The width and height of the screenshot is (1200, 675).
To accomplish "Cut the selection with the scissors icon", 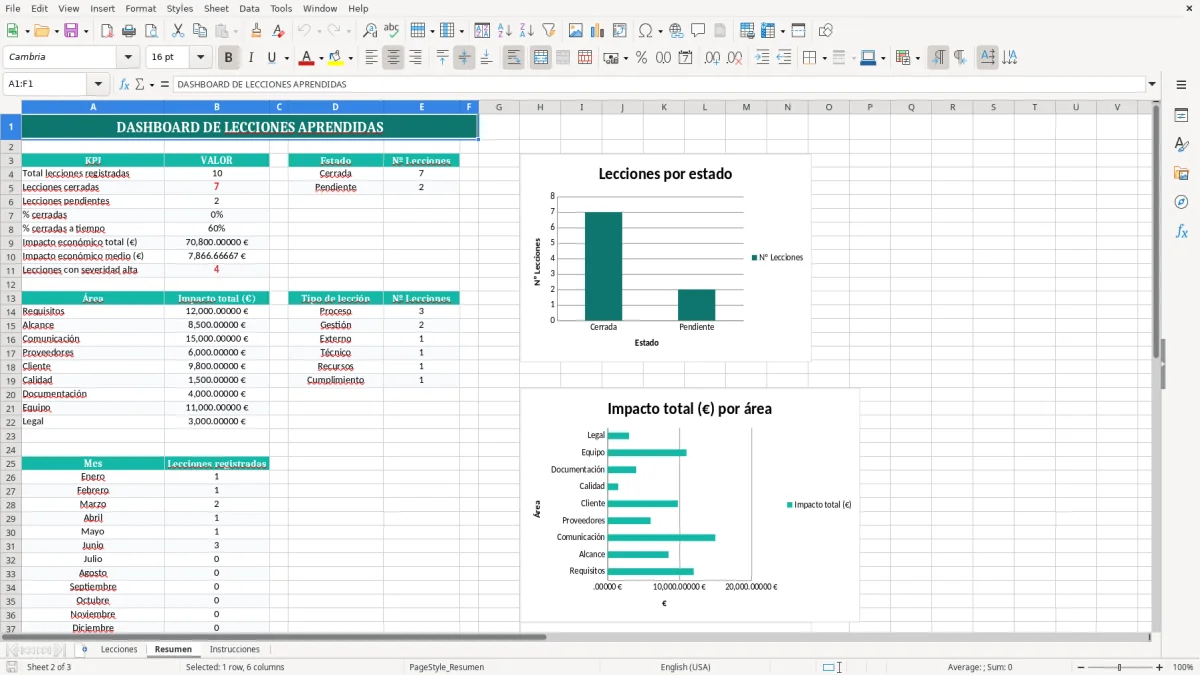I will pos(178,31).
